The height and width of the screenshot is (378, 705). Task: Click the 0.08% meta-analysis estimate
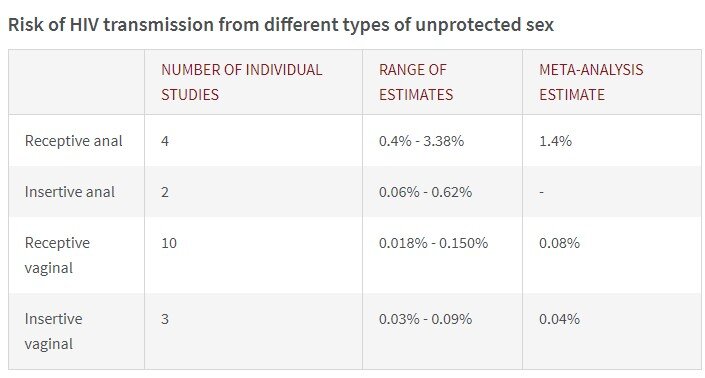click(559, 243)
